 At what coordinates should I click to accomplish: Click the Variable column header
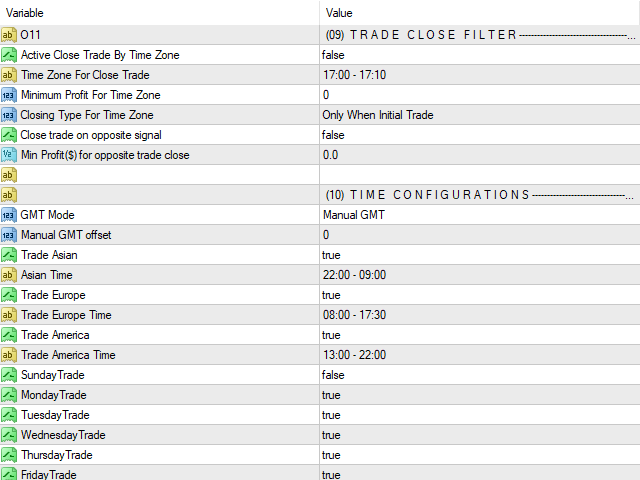[160, 13]
